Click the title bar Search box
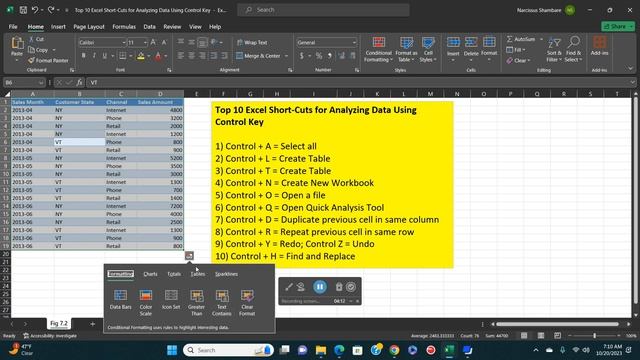Image resolution: width=640 pixels, height=360 pixels. pyautogui.click(x=323, y=10)
